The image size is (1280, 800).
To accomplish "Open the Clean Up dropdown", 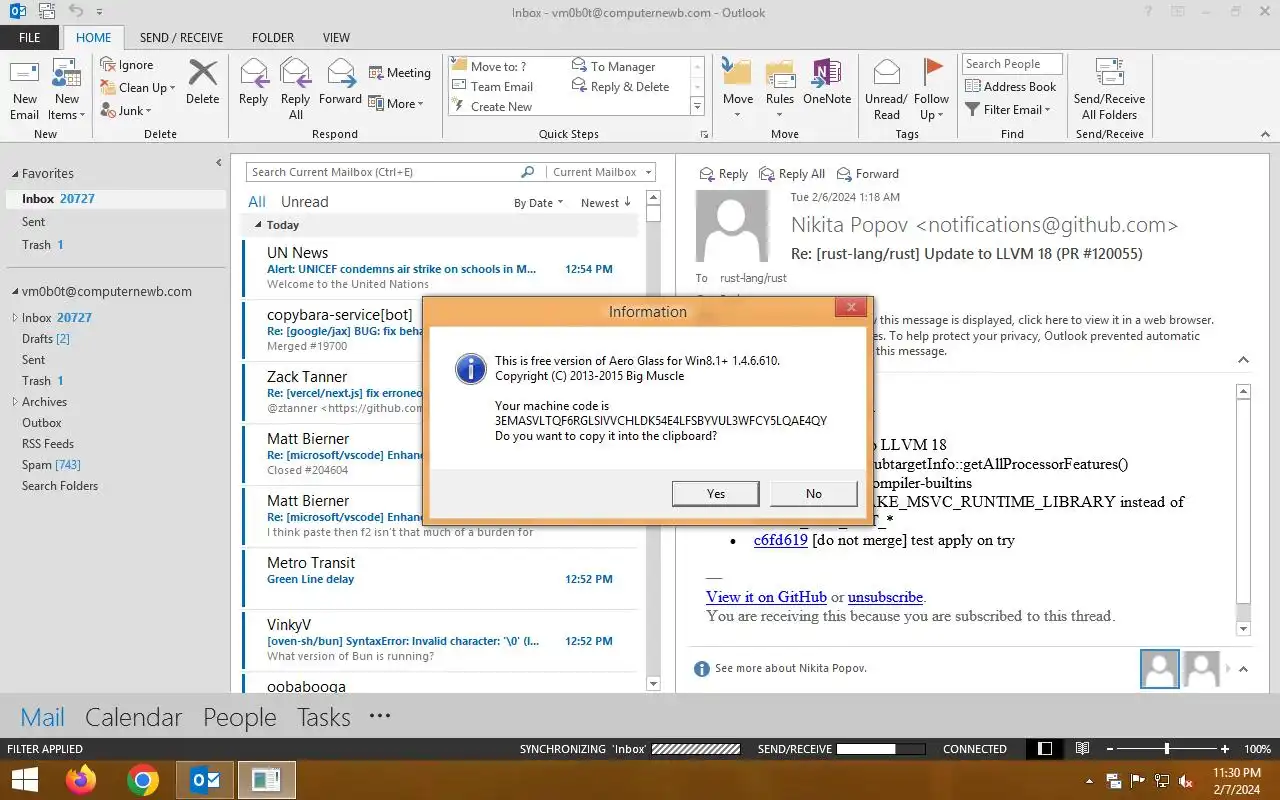I will coord(138,88).
